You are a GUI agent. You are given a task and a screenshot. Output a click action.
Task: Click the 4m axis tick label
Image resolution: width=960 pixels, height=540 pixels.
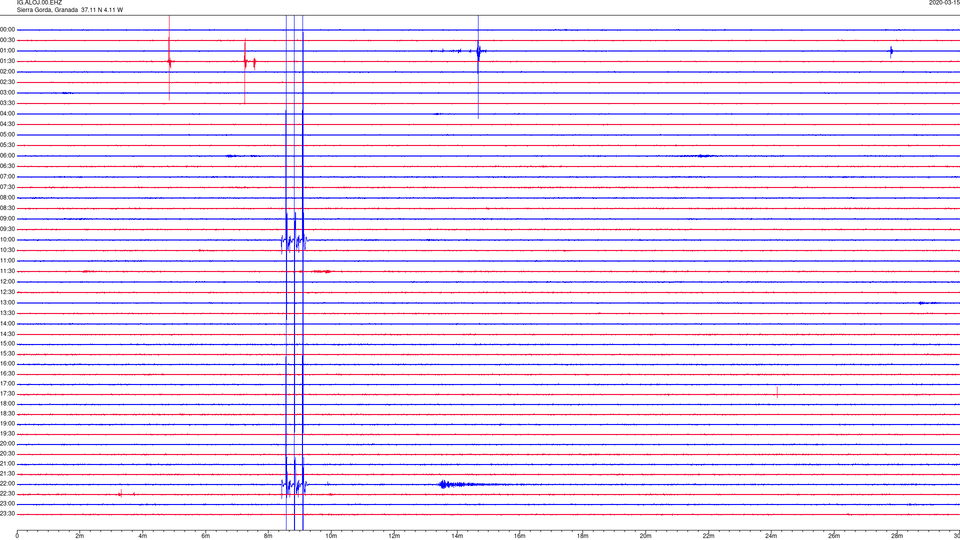point(143,536)
